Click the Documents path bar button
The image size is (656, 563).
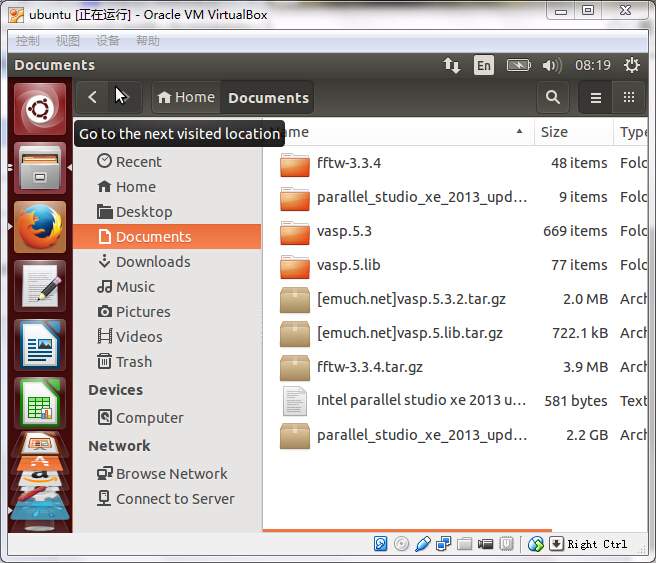coord(268,97)
